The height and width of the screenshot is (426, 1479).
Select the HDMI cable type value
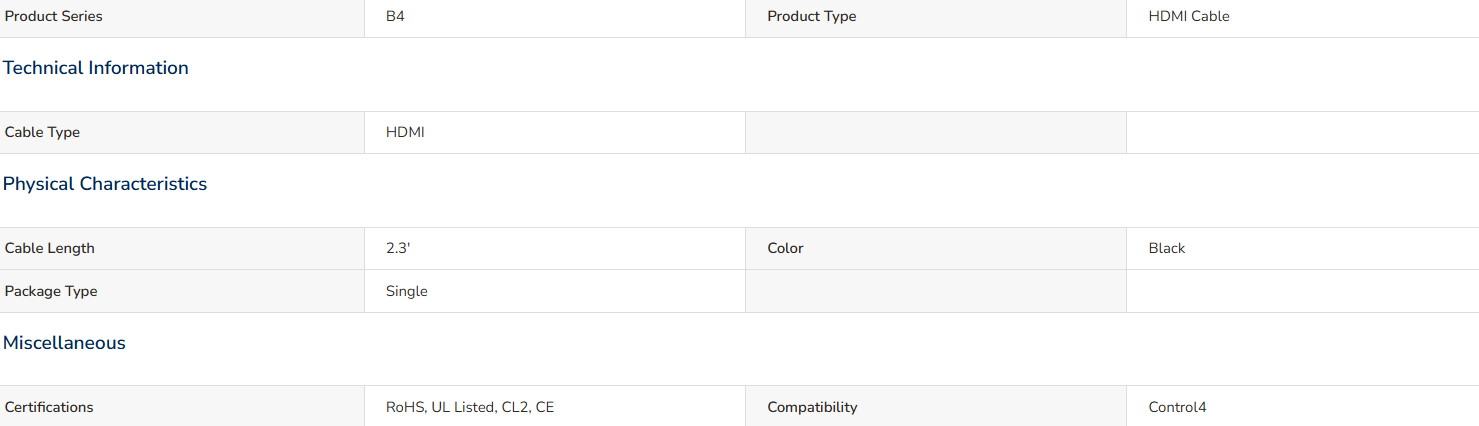click(405, 132)
